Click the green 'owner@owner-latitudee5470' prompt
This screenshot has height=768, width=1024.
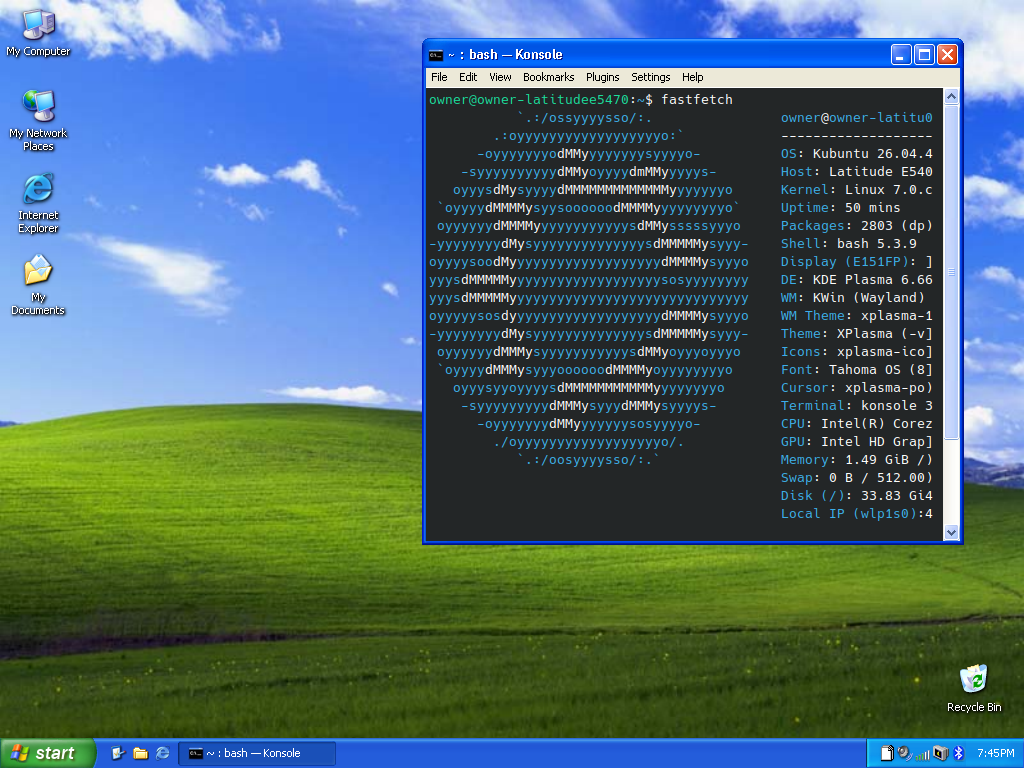point(529,99)
